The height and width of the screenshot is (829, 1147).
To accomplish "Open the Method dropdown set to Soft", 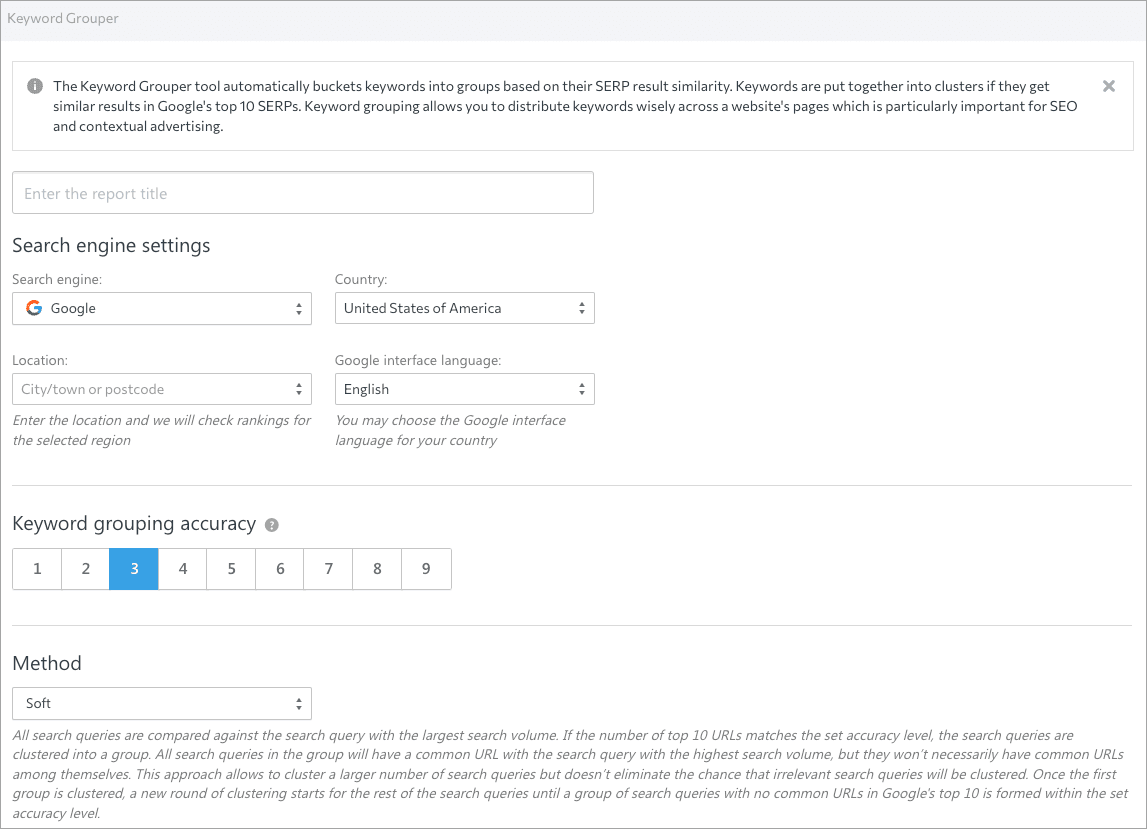I will (x=162, y=704).
